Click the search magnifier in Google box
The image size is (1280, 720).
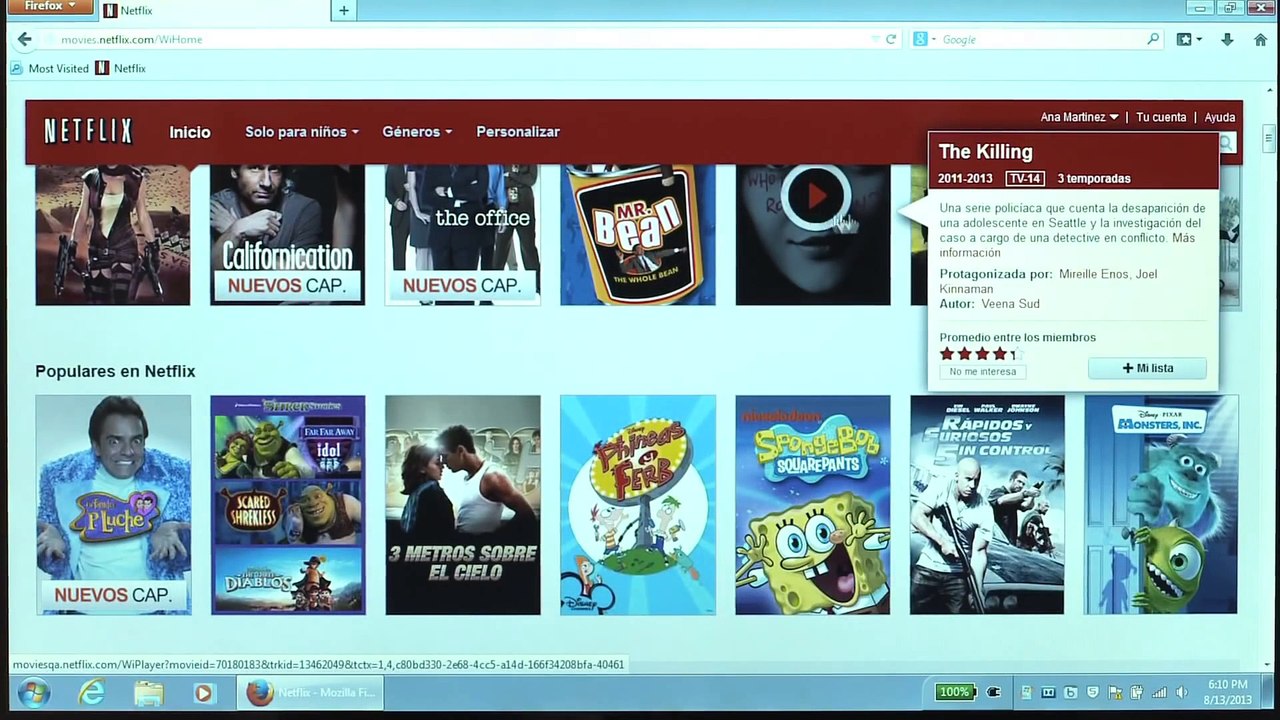pyautogui.click(x=1153, y=39)
